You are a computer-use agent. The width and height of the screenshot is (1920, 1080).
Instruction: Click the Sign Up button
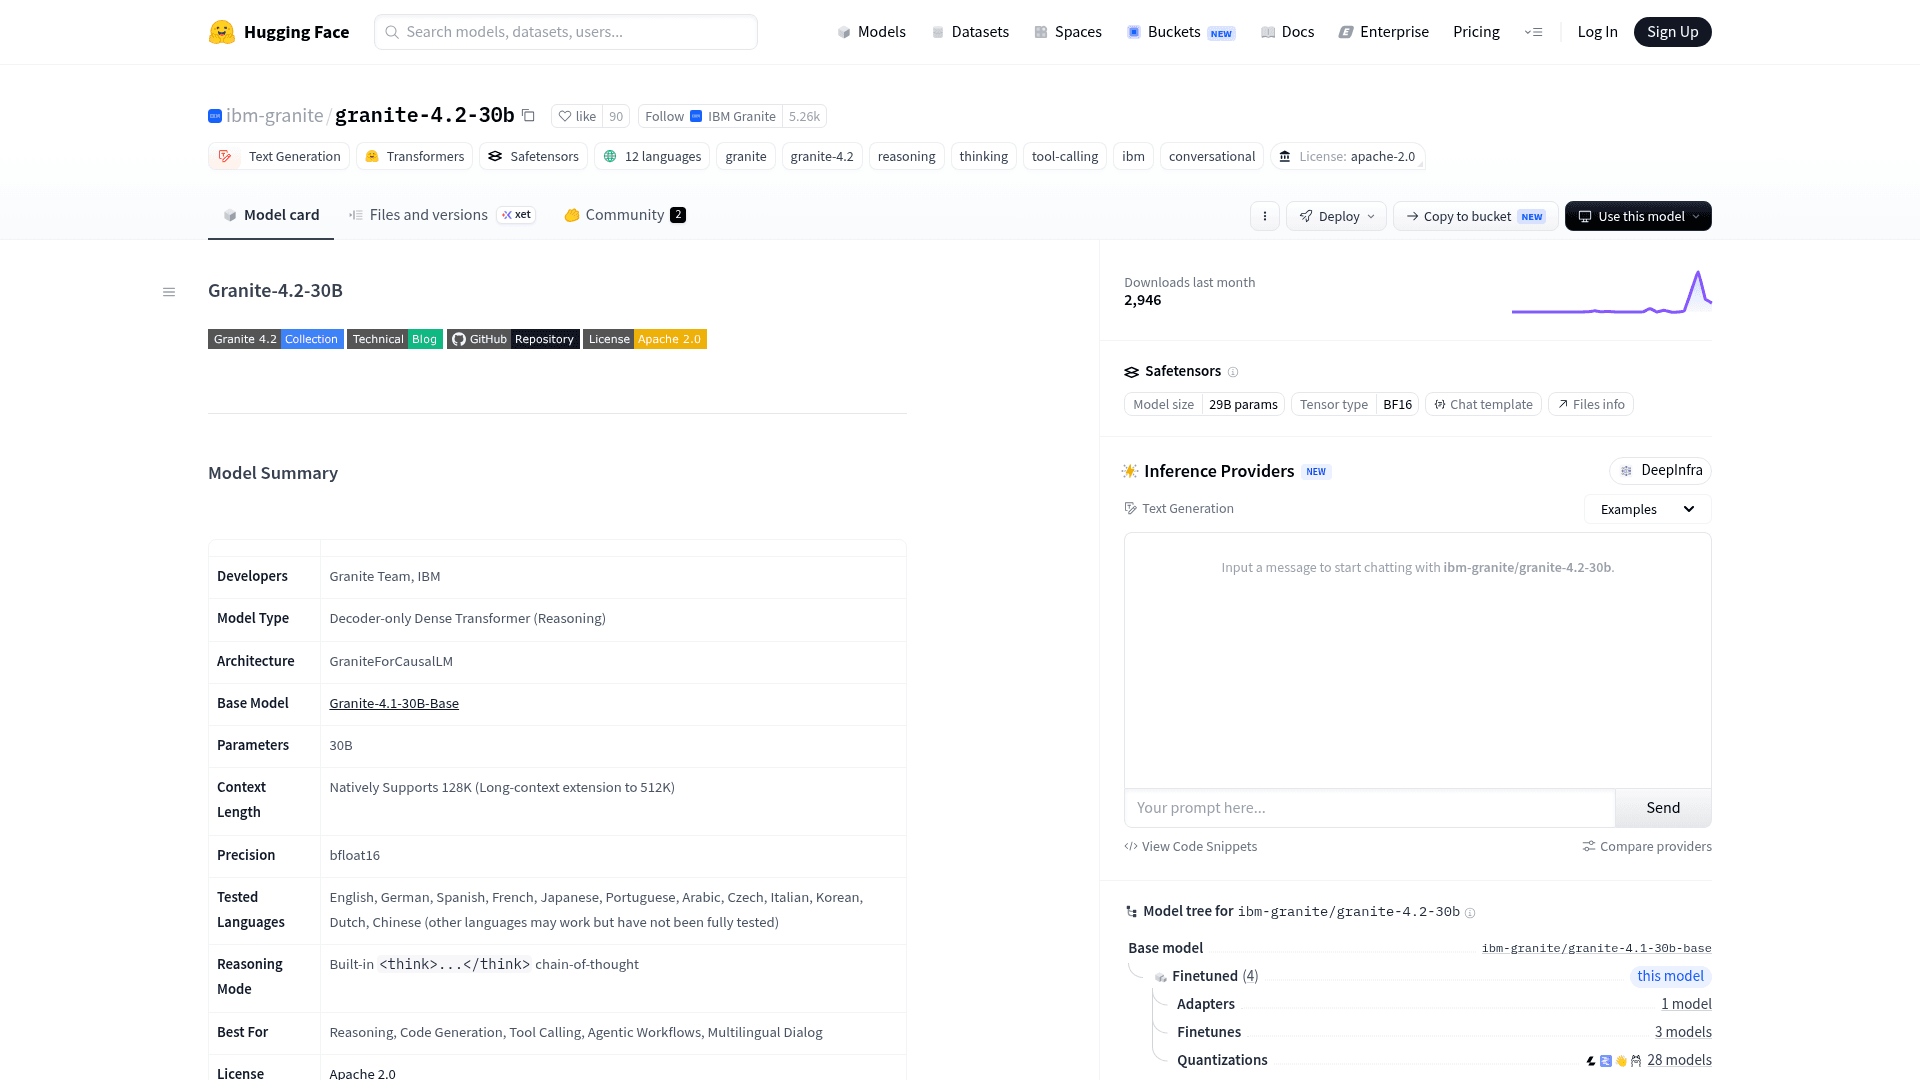1672,32
